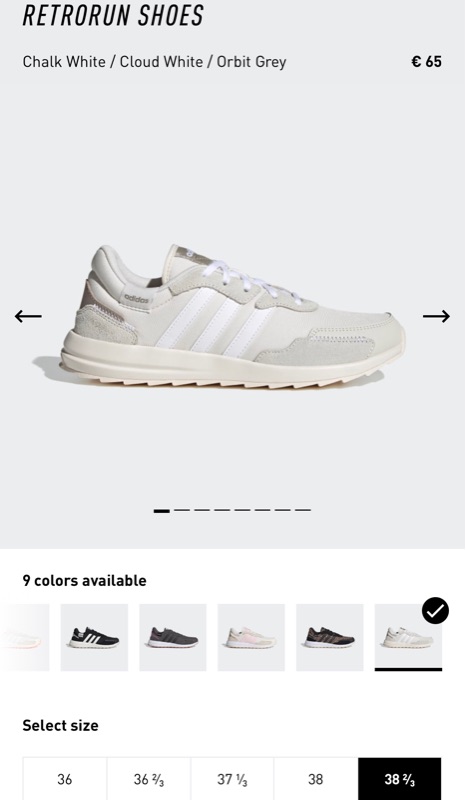Click the right arrow for next image
The width and height of the screenshot is (466, 801).
436,316
